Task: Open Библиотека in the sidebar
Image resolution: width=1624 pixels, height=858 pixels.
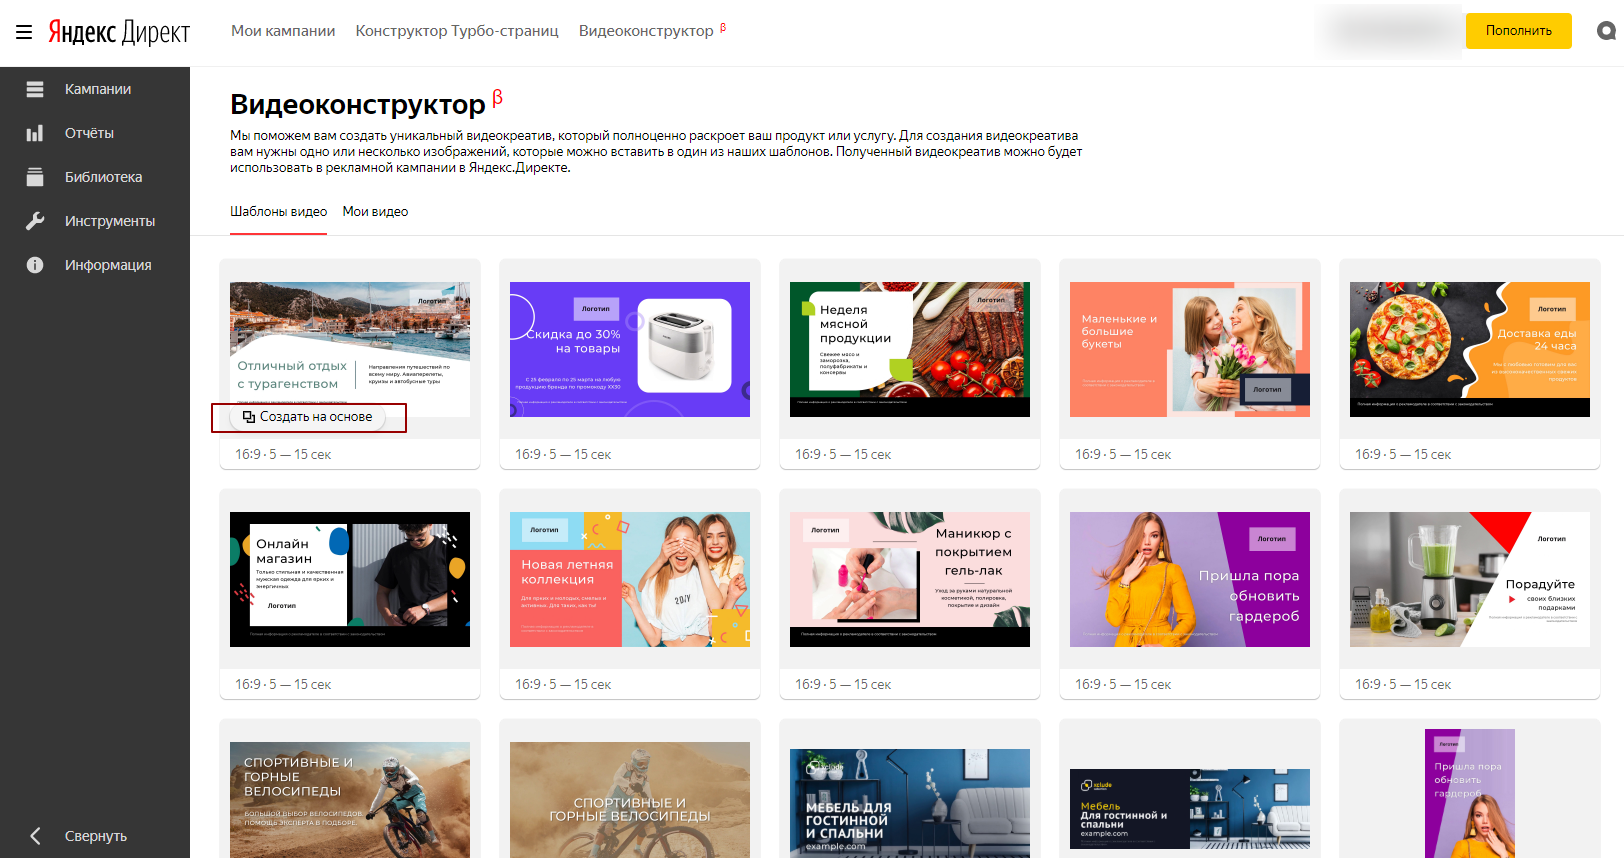Action: tap(103, 177)
